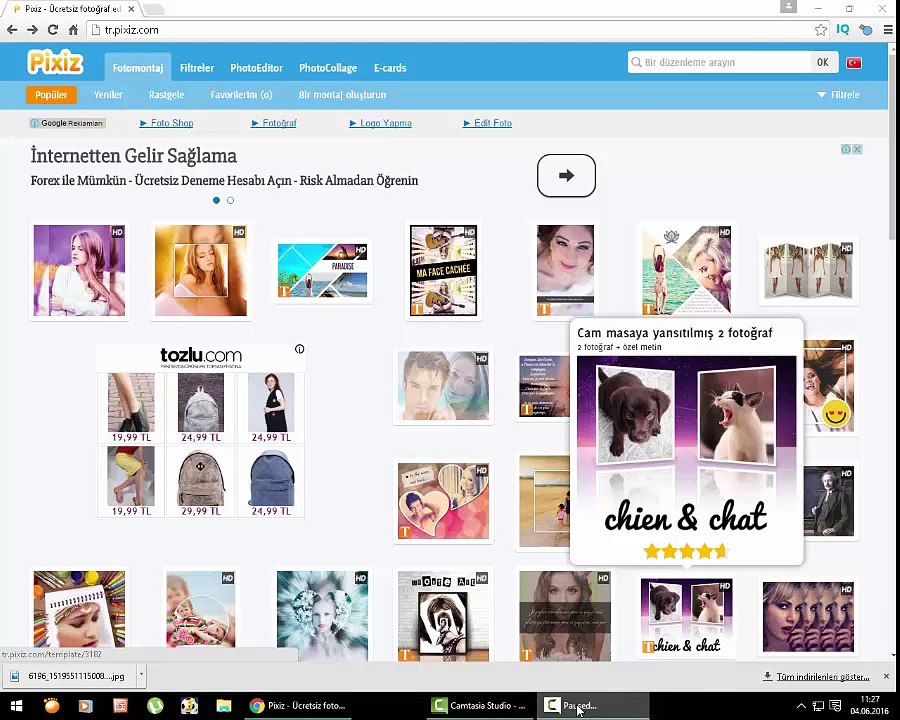
Task: Open the purple redhead girl template
Action: pos(79,270)
